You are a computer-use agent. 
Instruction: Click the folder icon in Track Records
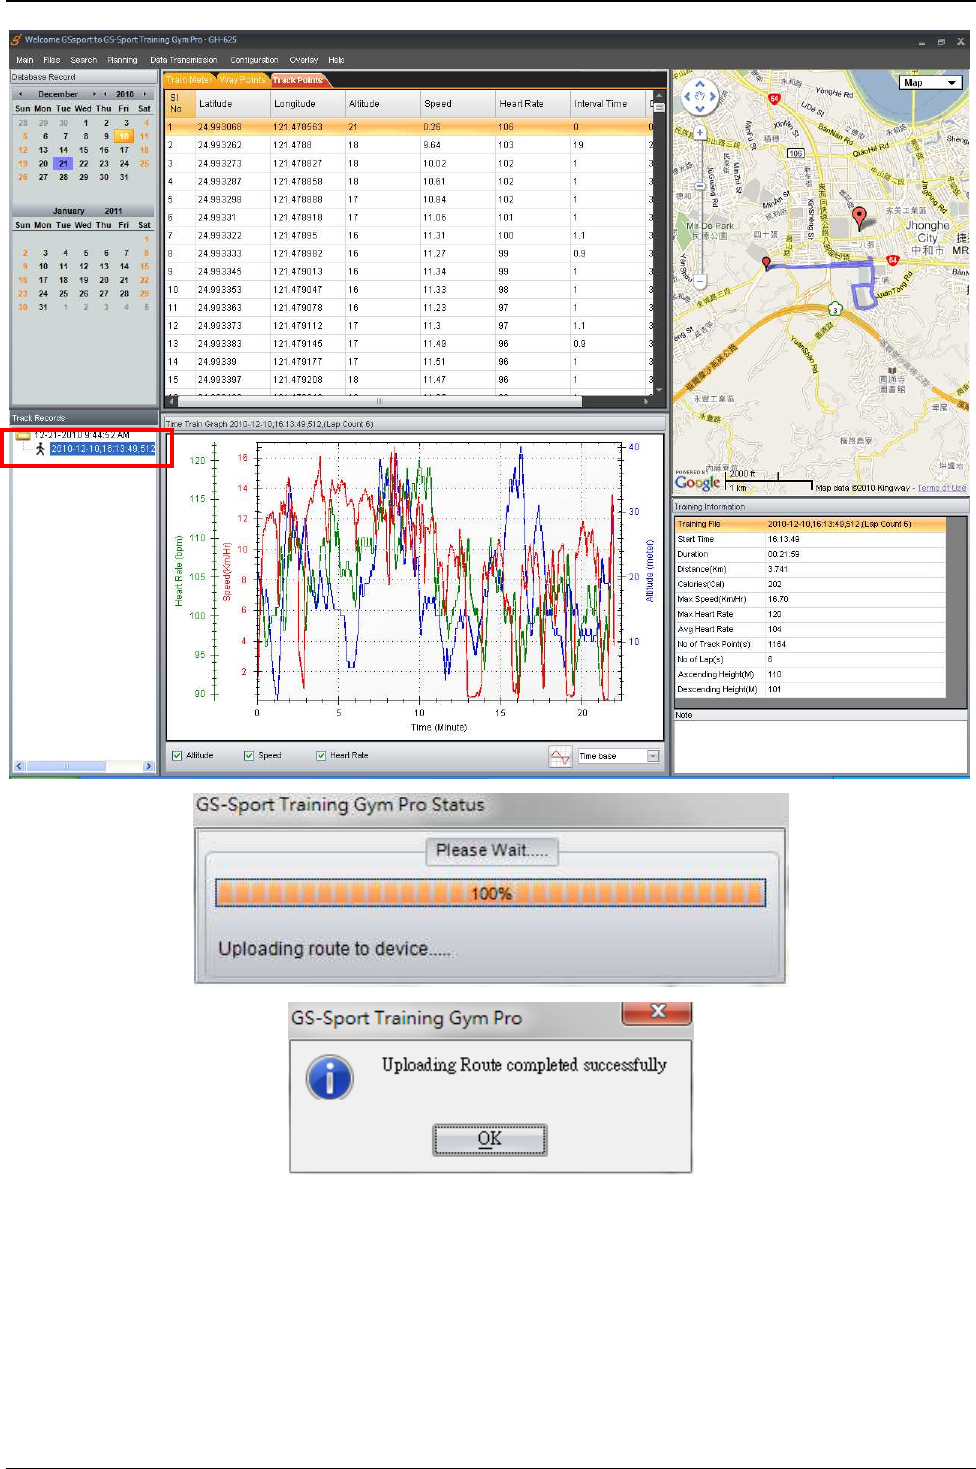(x=22, y=436)
